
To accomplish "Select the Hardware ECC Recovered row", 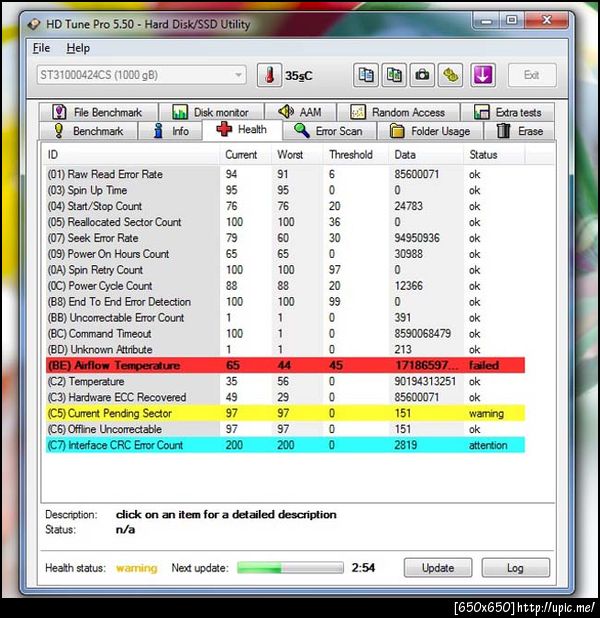I will (285, 397).
